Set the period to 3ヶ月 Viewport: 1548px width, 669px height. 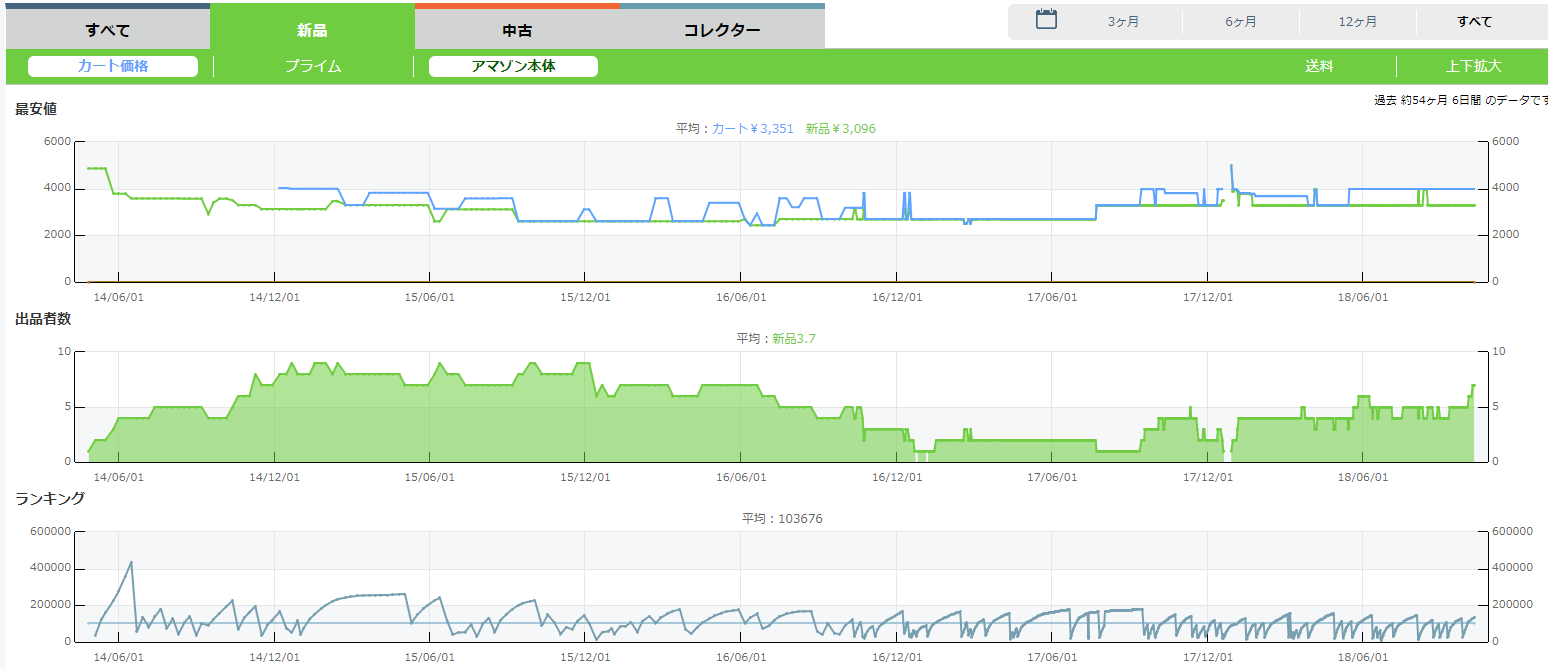coord(1123,22)
